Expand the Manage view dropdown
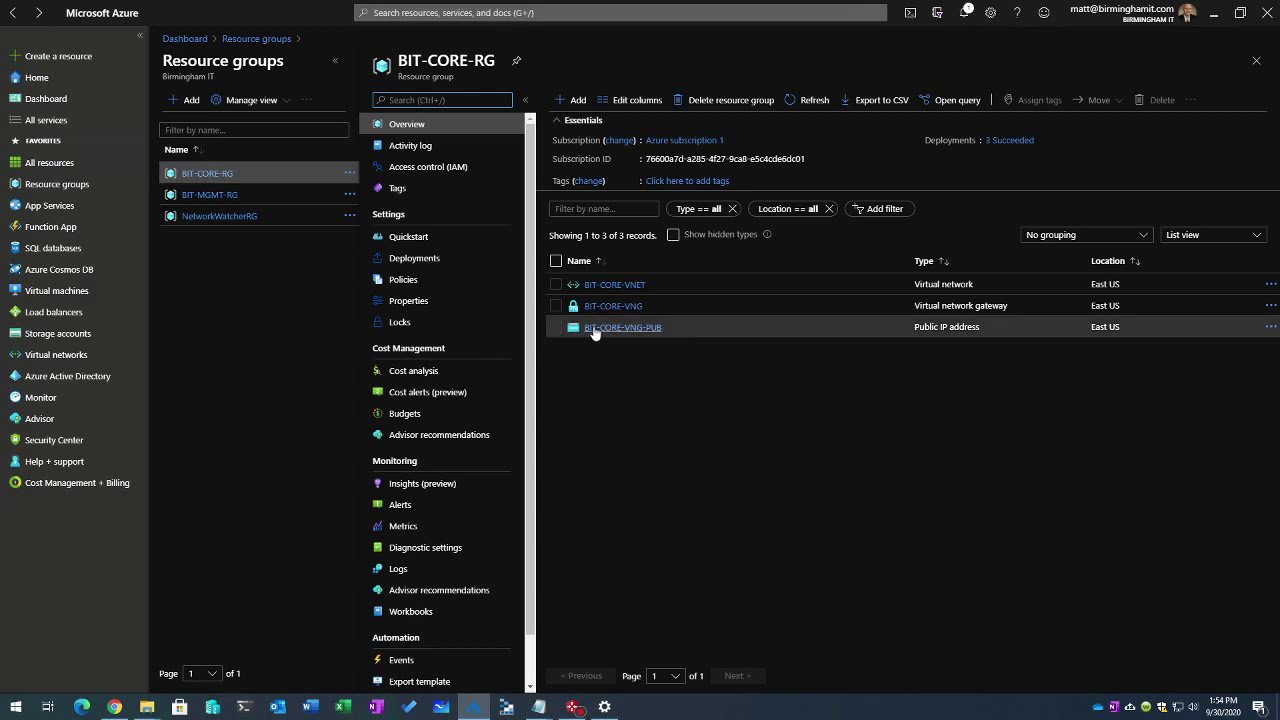The height and width of the screenshot is (720, 1280). tap(285, 100)
